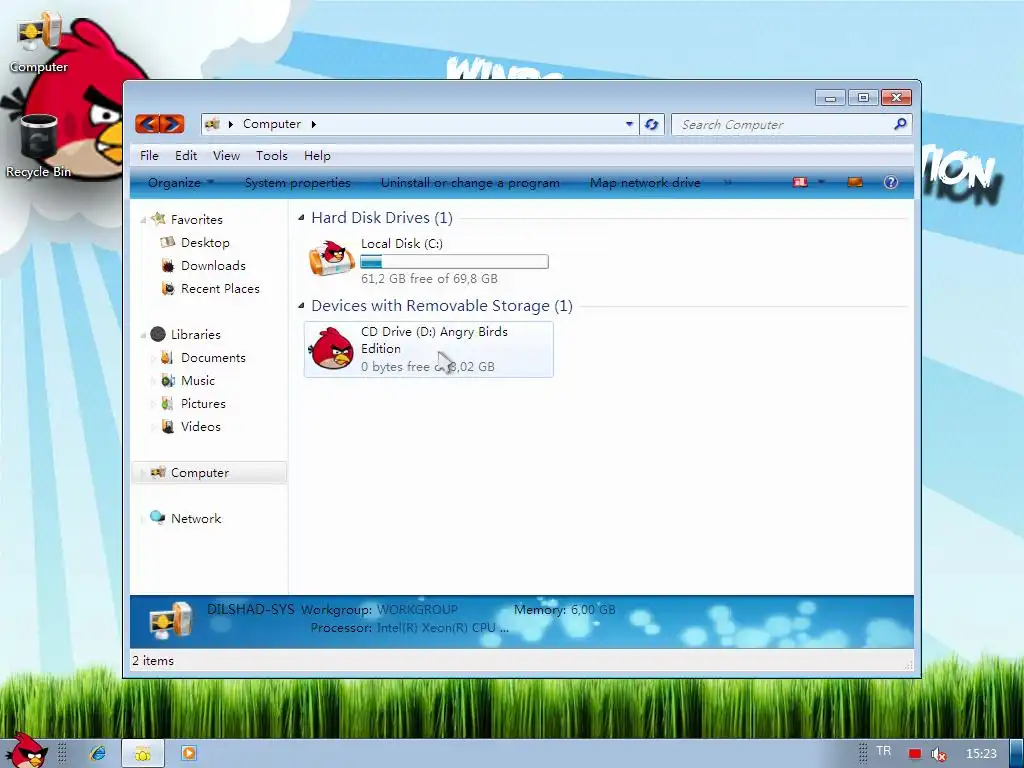Click the Explorer taskbar button
The width and height of the screenshot is (1024, 768).
click(x=143, y=754)
